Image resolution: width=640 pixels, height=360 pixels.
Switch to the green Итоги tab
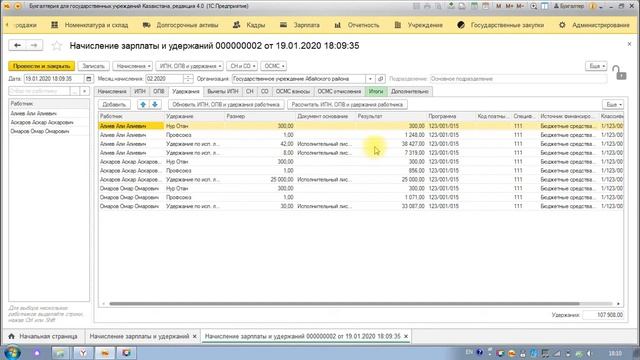pyautogui.click(x=376, y=91)
